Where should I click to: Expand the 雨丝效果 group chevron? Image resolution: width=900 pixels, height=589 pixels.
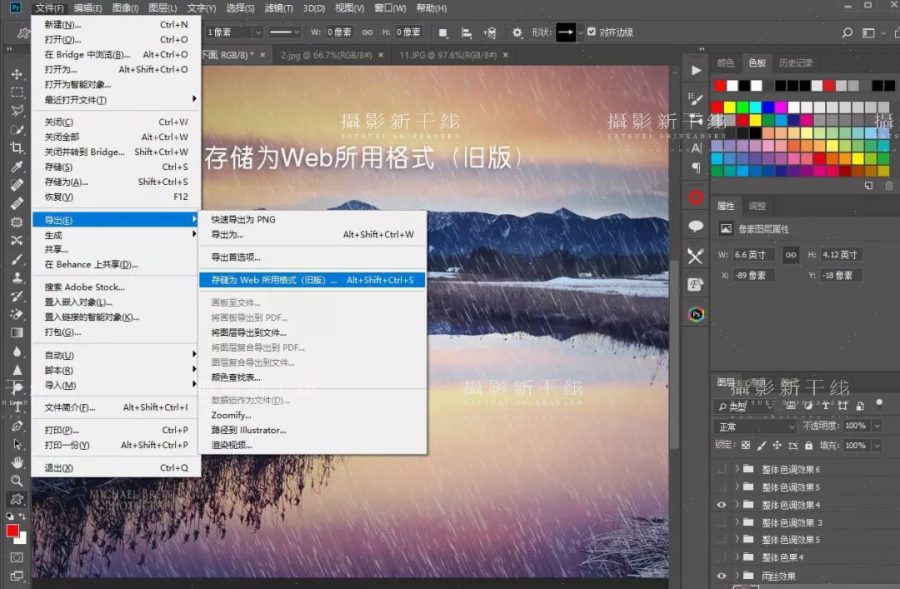click(x=736, y=576)
